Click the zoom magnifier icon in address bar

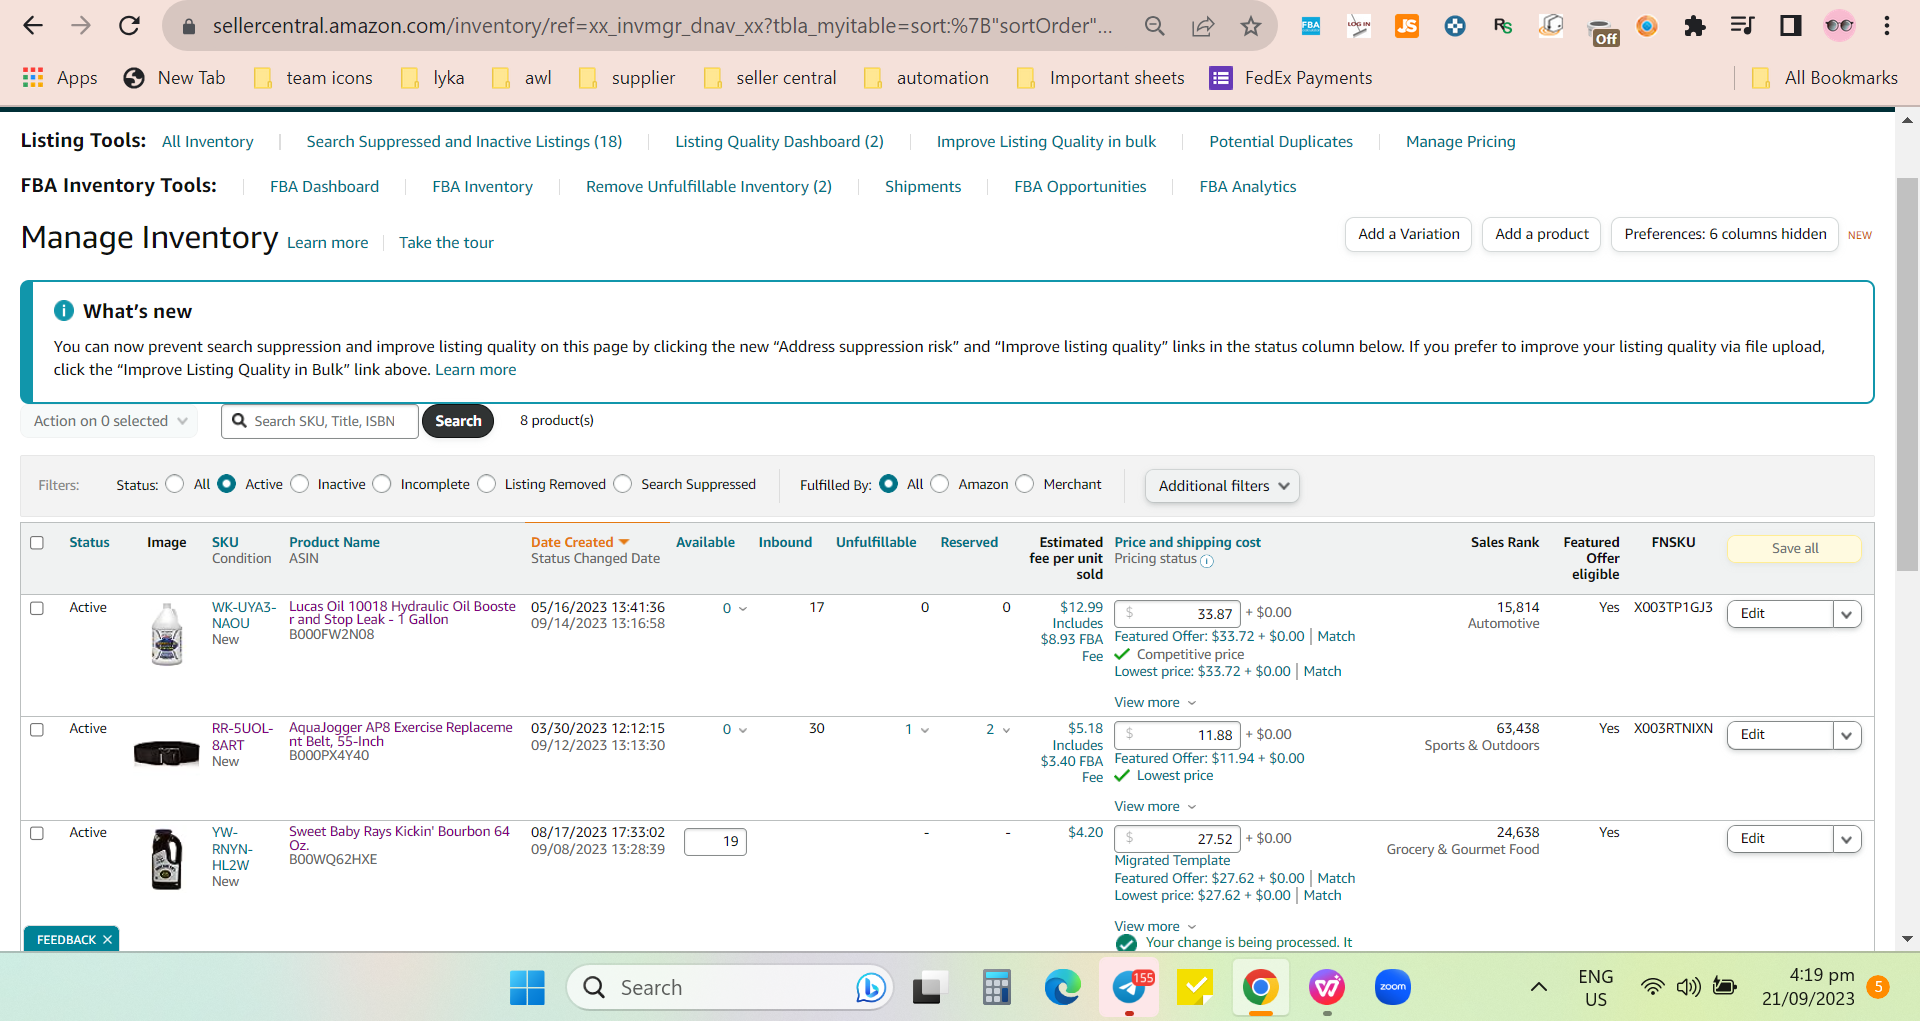(1155, 26)
